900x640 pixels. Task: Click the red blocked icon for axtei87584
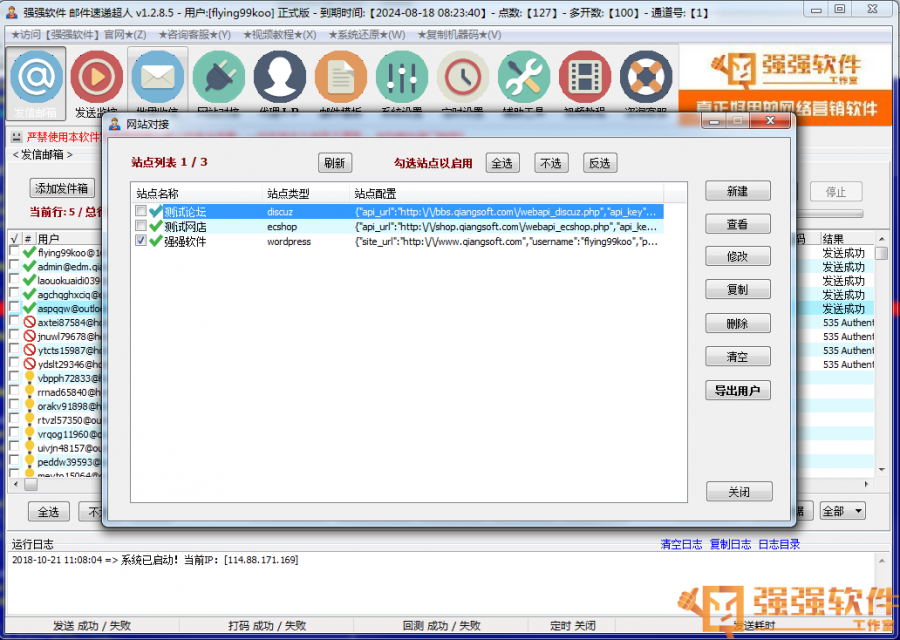coord(29,322)
